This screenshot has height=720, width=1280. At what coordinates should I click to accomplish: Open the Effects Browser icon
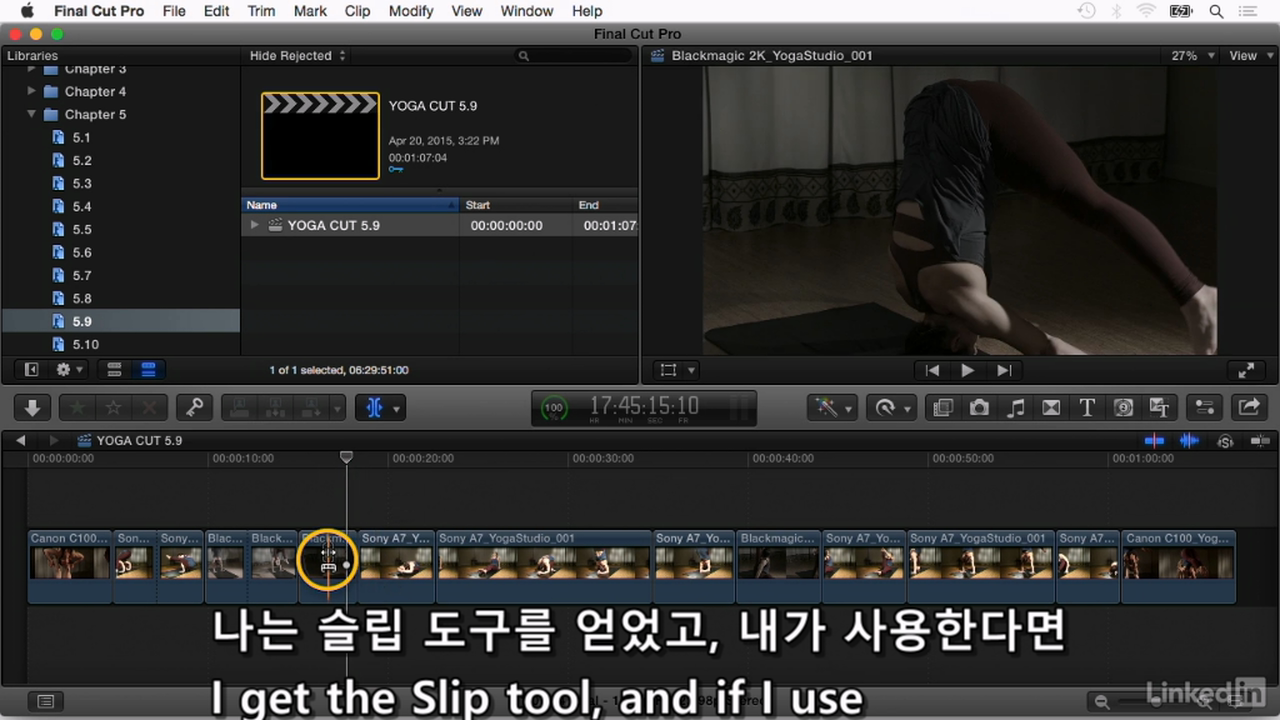[x=942, y=408]
